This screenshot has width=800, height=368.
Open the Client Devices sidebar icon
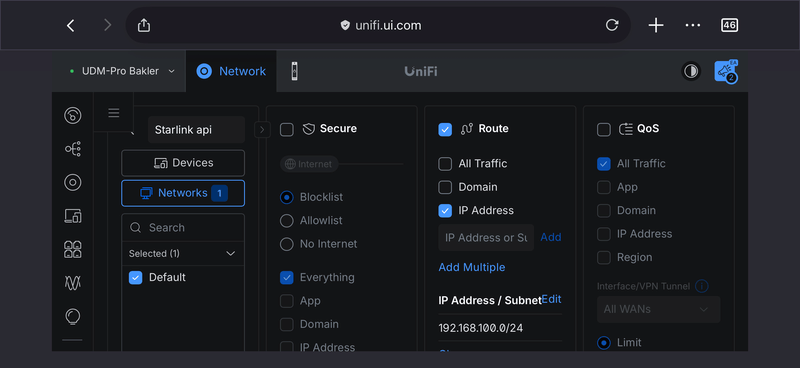(x=72, y=216)
